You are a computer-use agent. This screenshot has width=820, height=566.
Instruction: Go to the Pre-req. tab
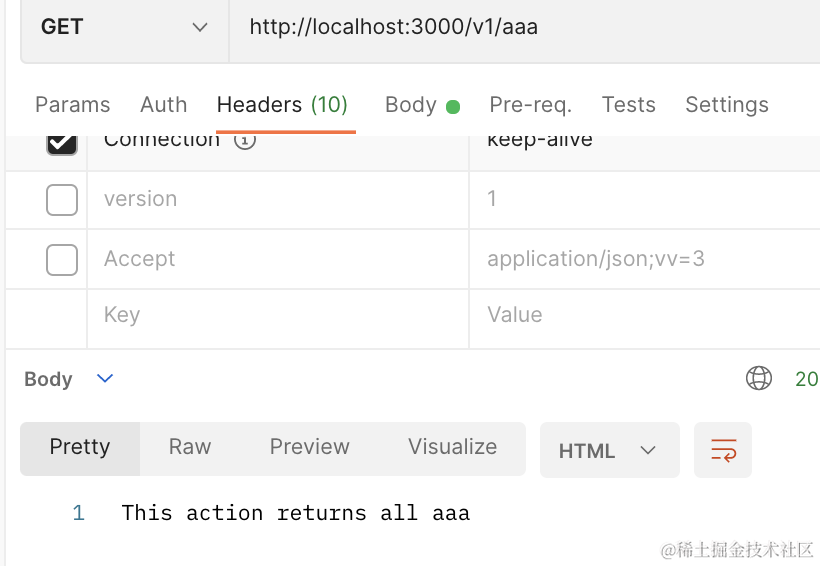[x=530, y=105]
